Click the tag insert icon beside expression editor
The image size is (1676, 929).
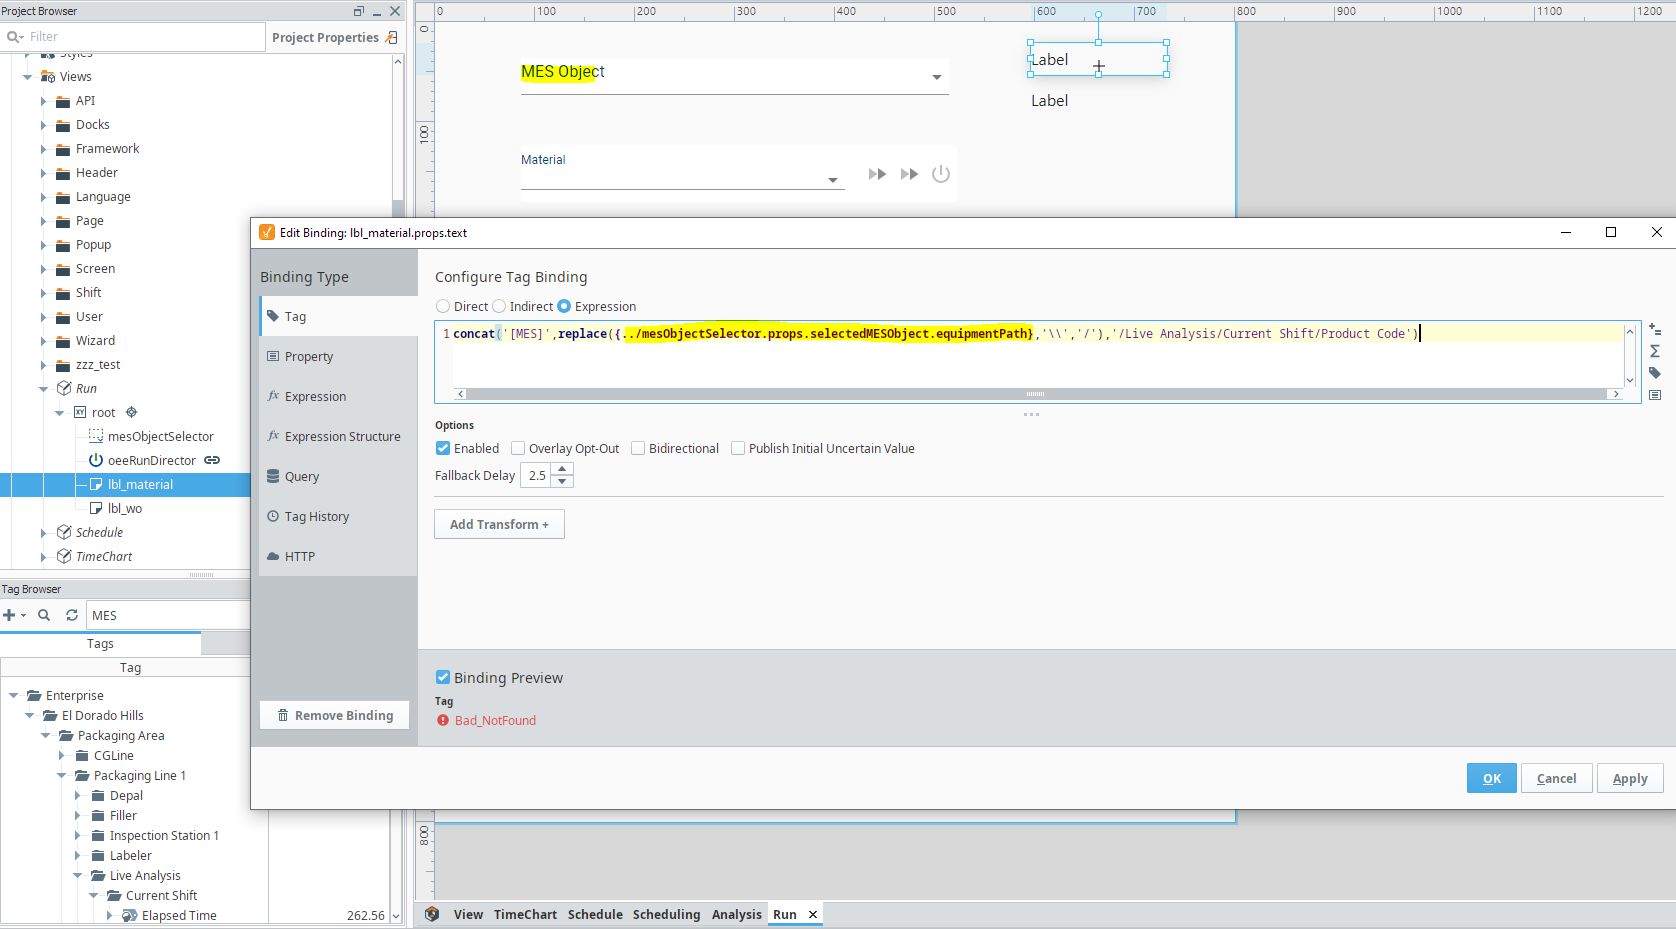pos(1655,373)
